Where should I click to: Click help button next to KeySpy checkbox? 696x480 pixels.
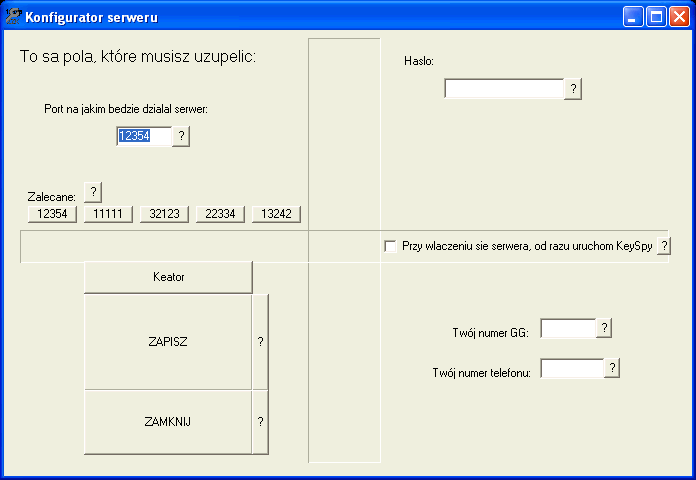coord(664,246)
